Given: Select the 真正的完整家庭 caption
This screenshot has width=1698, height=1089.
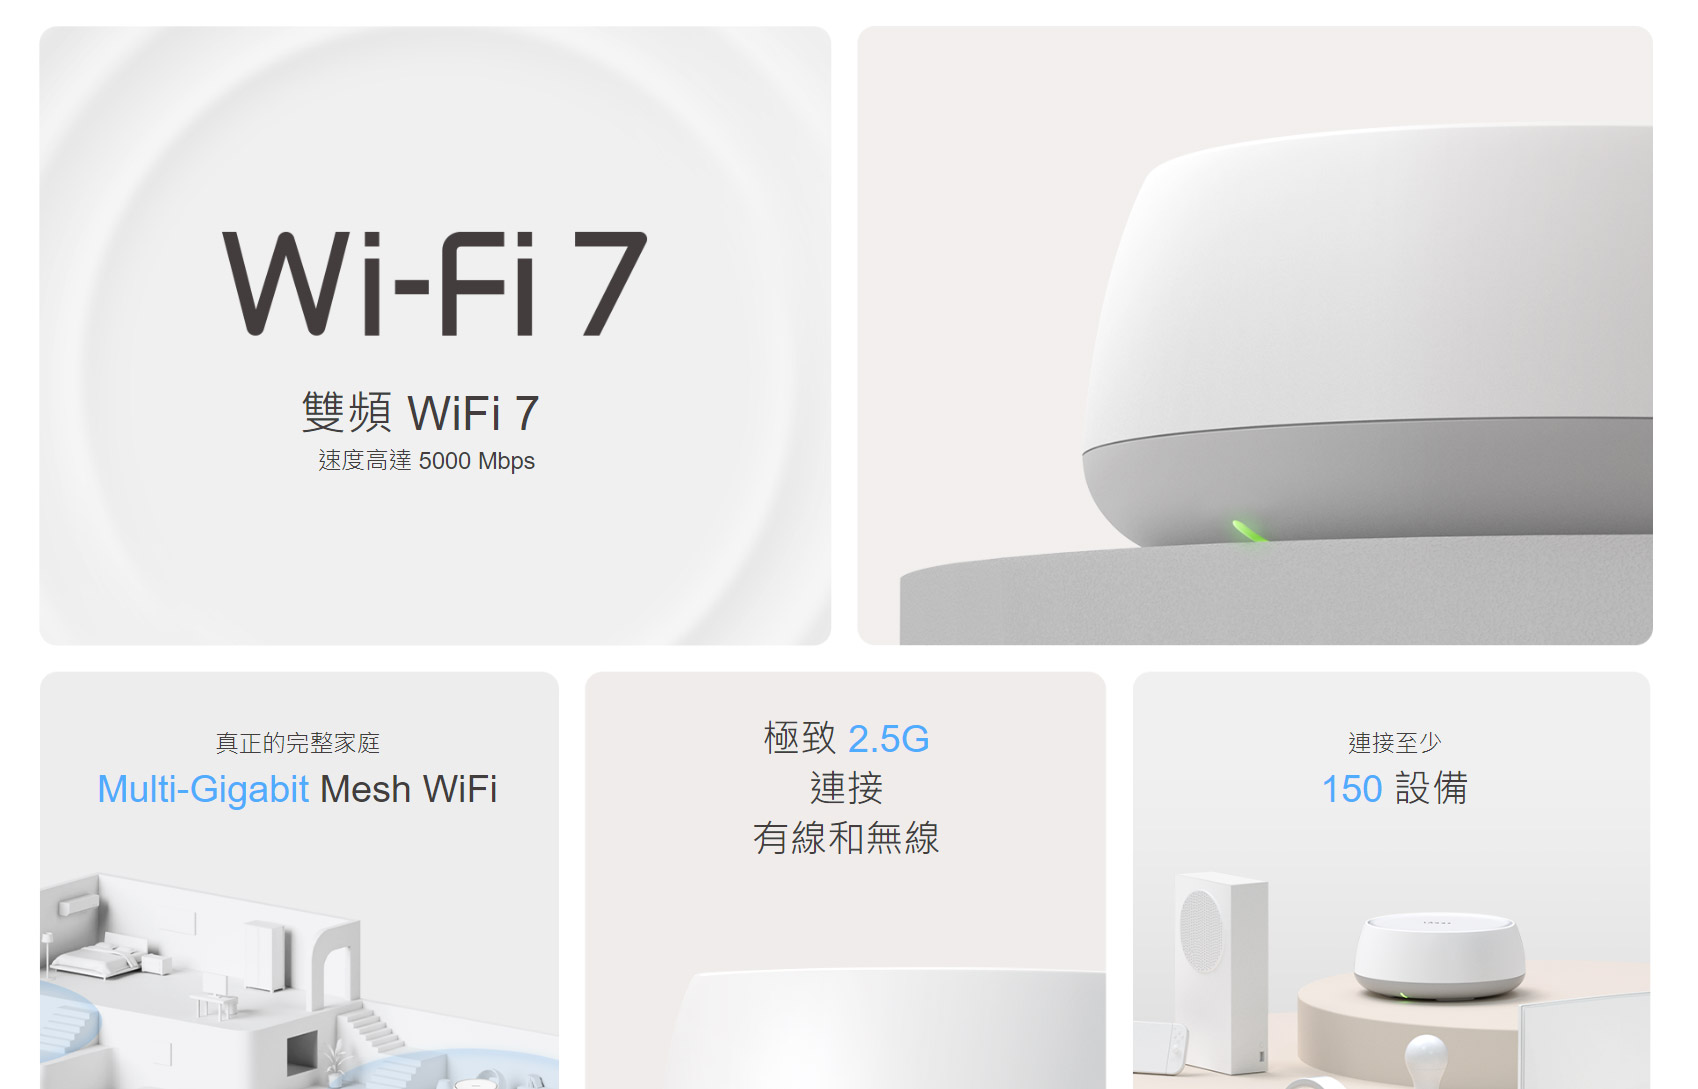Looking at the screenshot, I should 298,743.
